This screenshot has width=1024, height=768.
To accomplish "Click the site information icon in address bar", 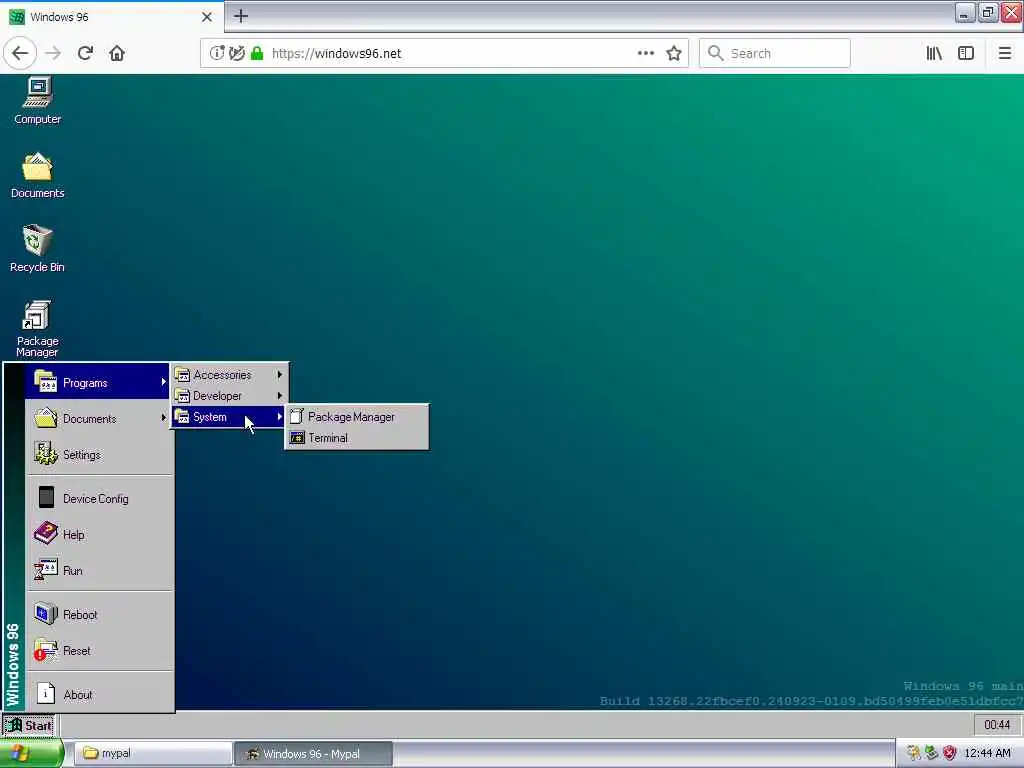I will pos(217,53).
